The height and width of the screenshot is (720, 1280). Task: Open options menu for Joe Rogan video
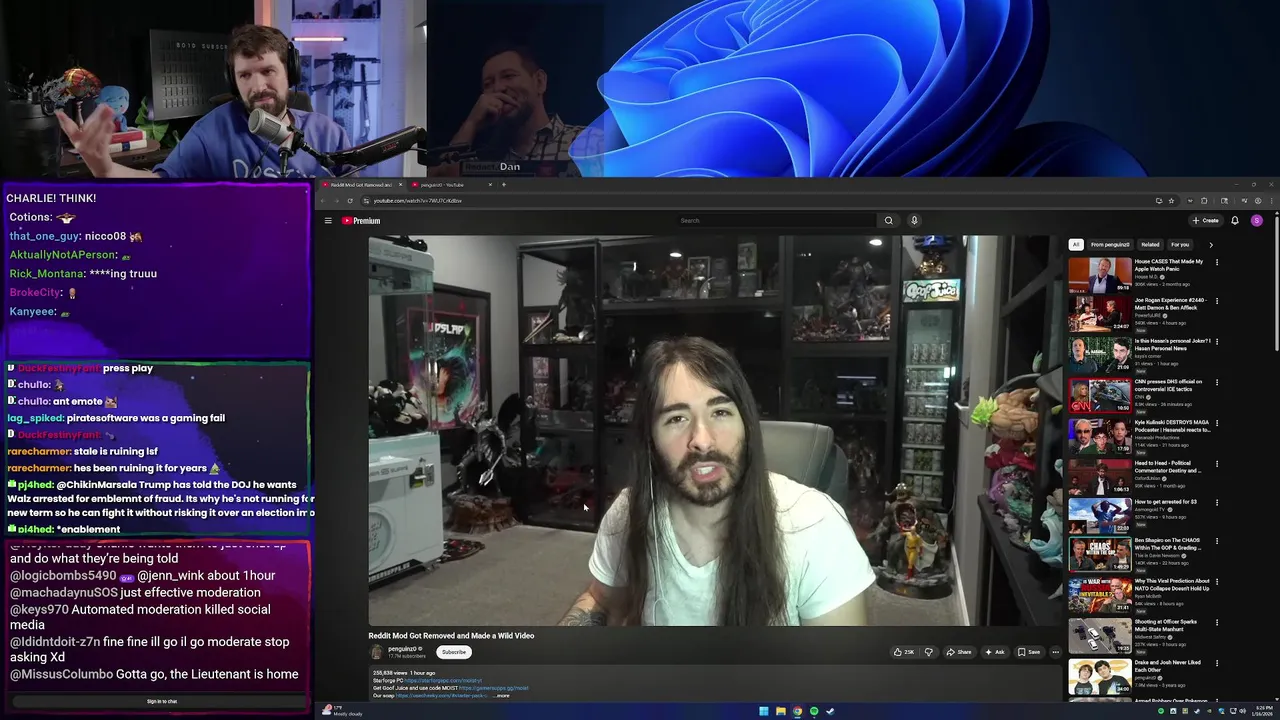[x=1217, y=302]
